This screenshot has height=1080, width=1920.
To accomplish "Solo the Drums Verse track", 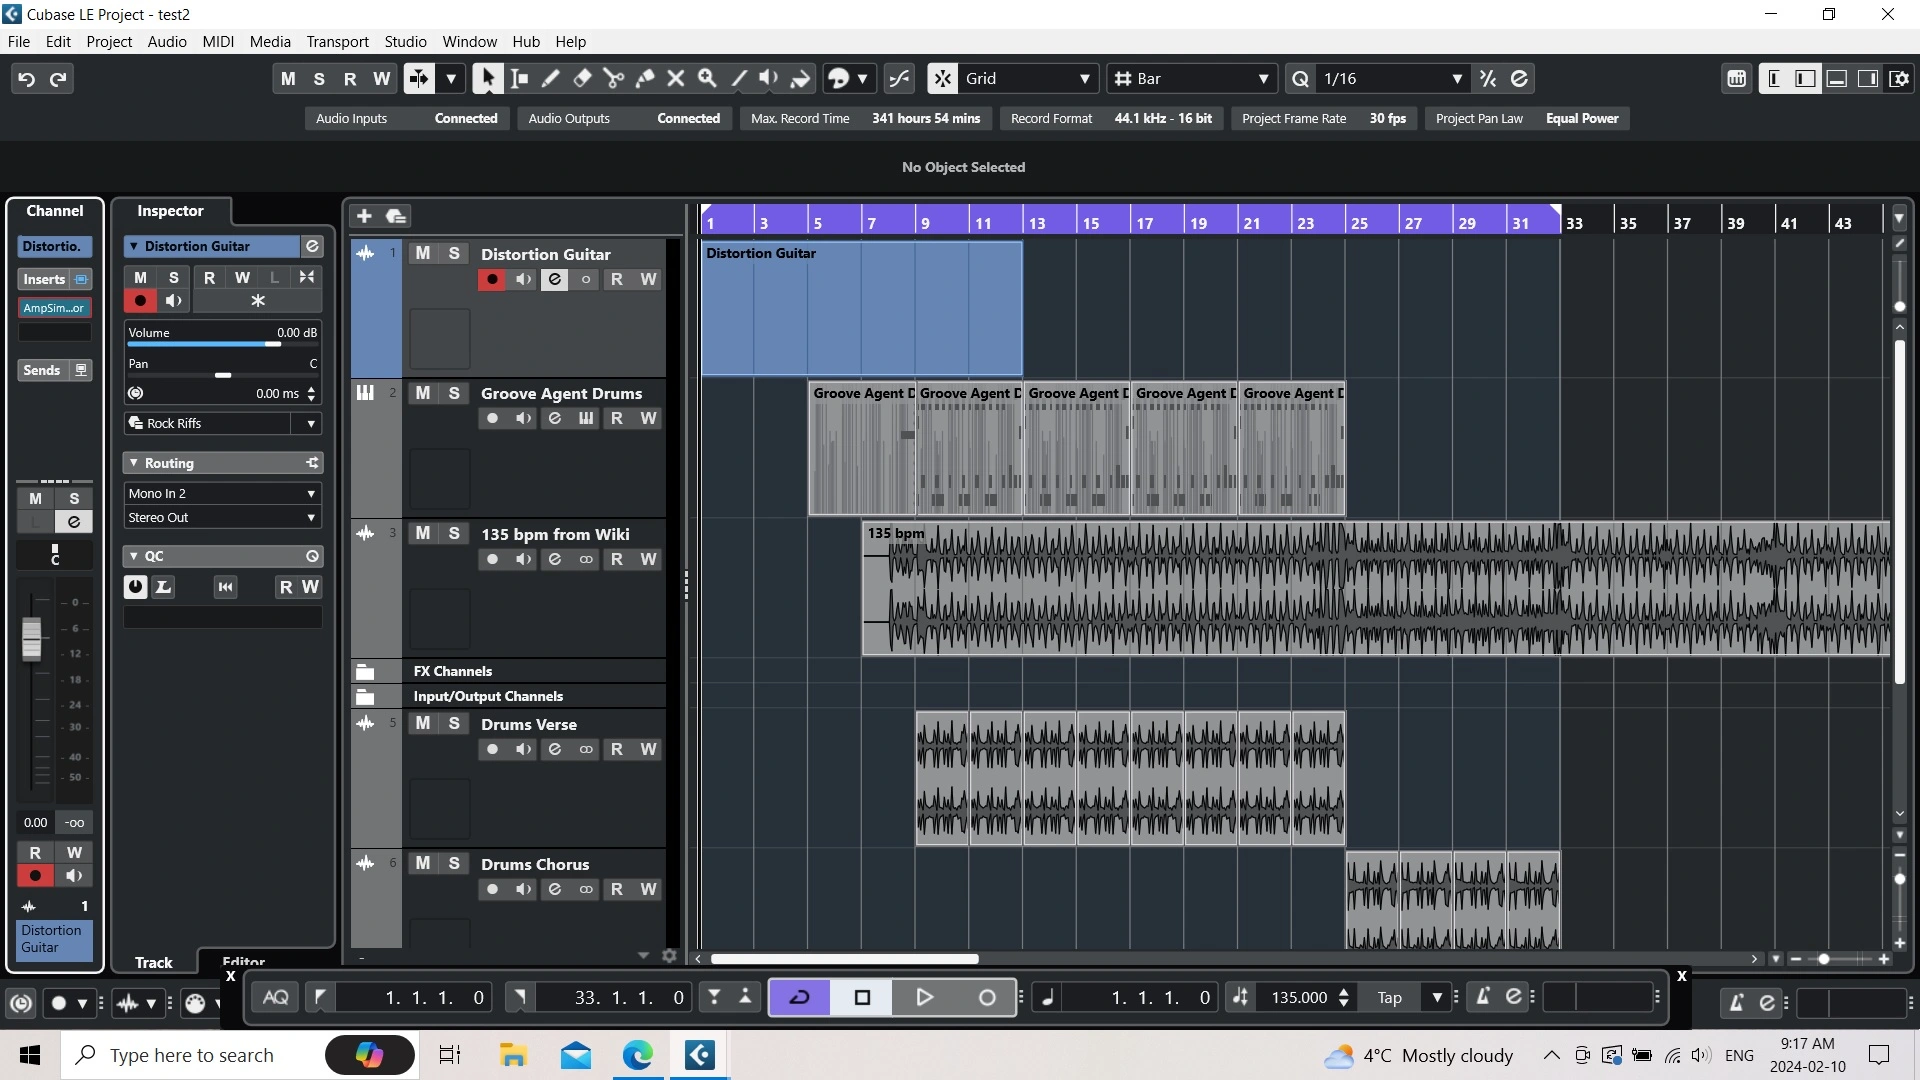I will point(454,723).
